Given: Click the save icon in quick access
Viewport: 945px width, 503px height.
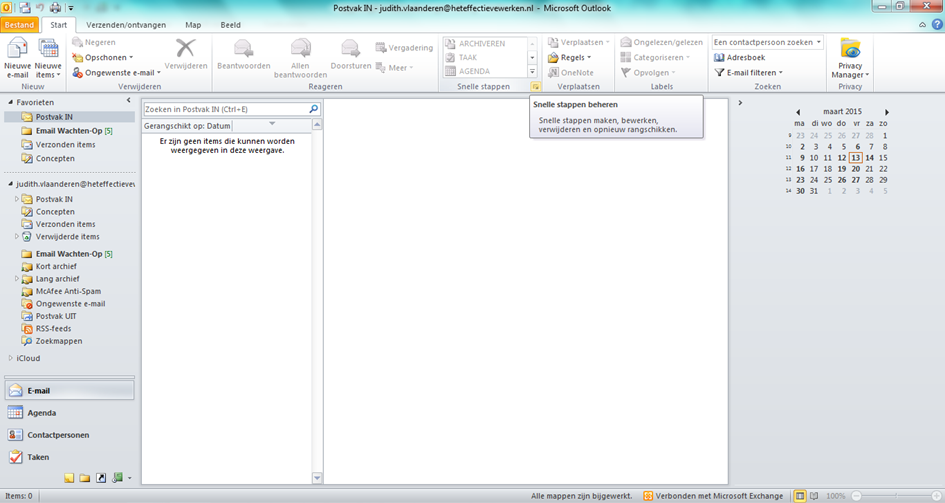Looking at the screenshot, I should click(x=25, y=8).
